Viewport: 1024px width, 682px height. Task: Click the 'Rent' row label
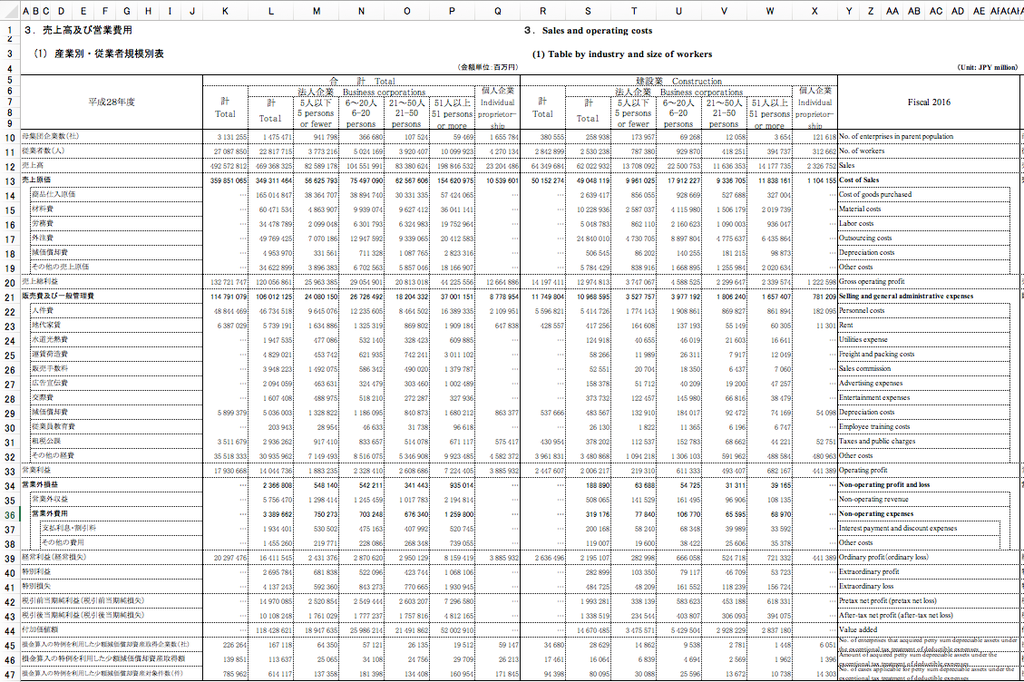coord(846,325)
